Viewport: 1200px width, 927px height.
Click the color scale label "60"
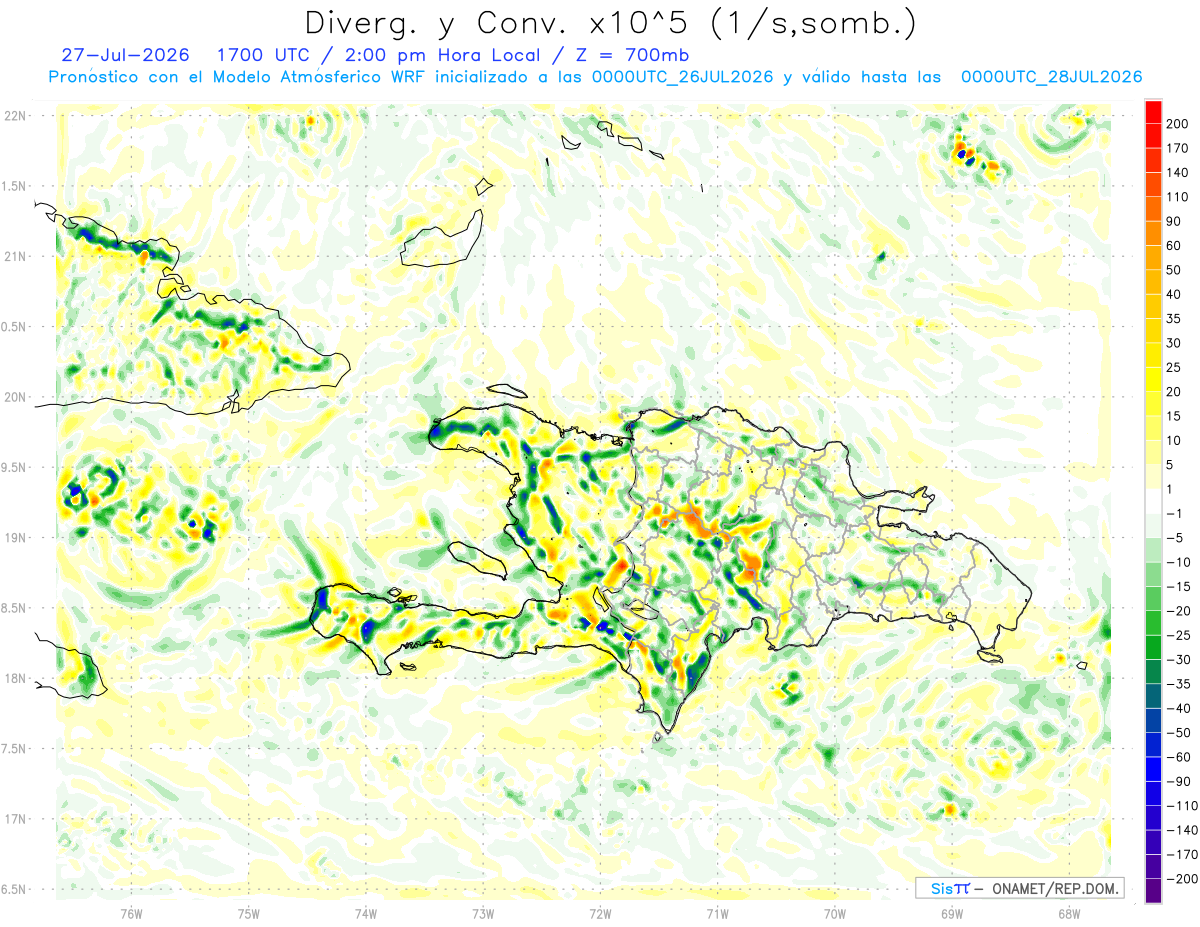1174,245
